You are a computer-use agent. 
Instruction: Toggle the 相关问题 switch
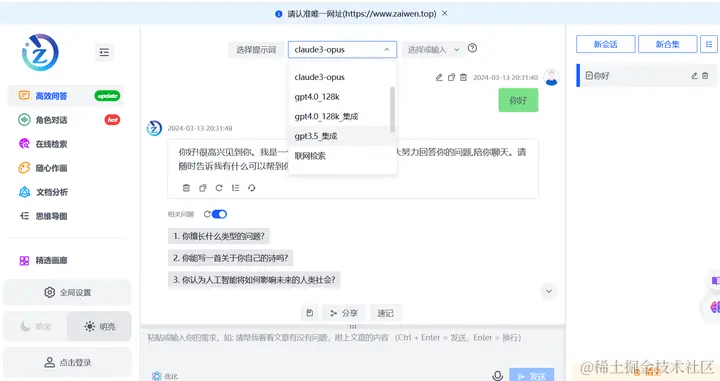219,214
